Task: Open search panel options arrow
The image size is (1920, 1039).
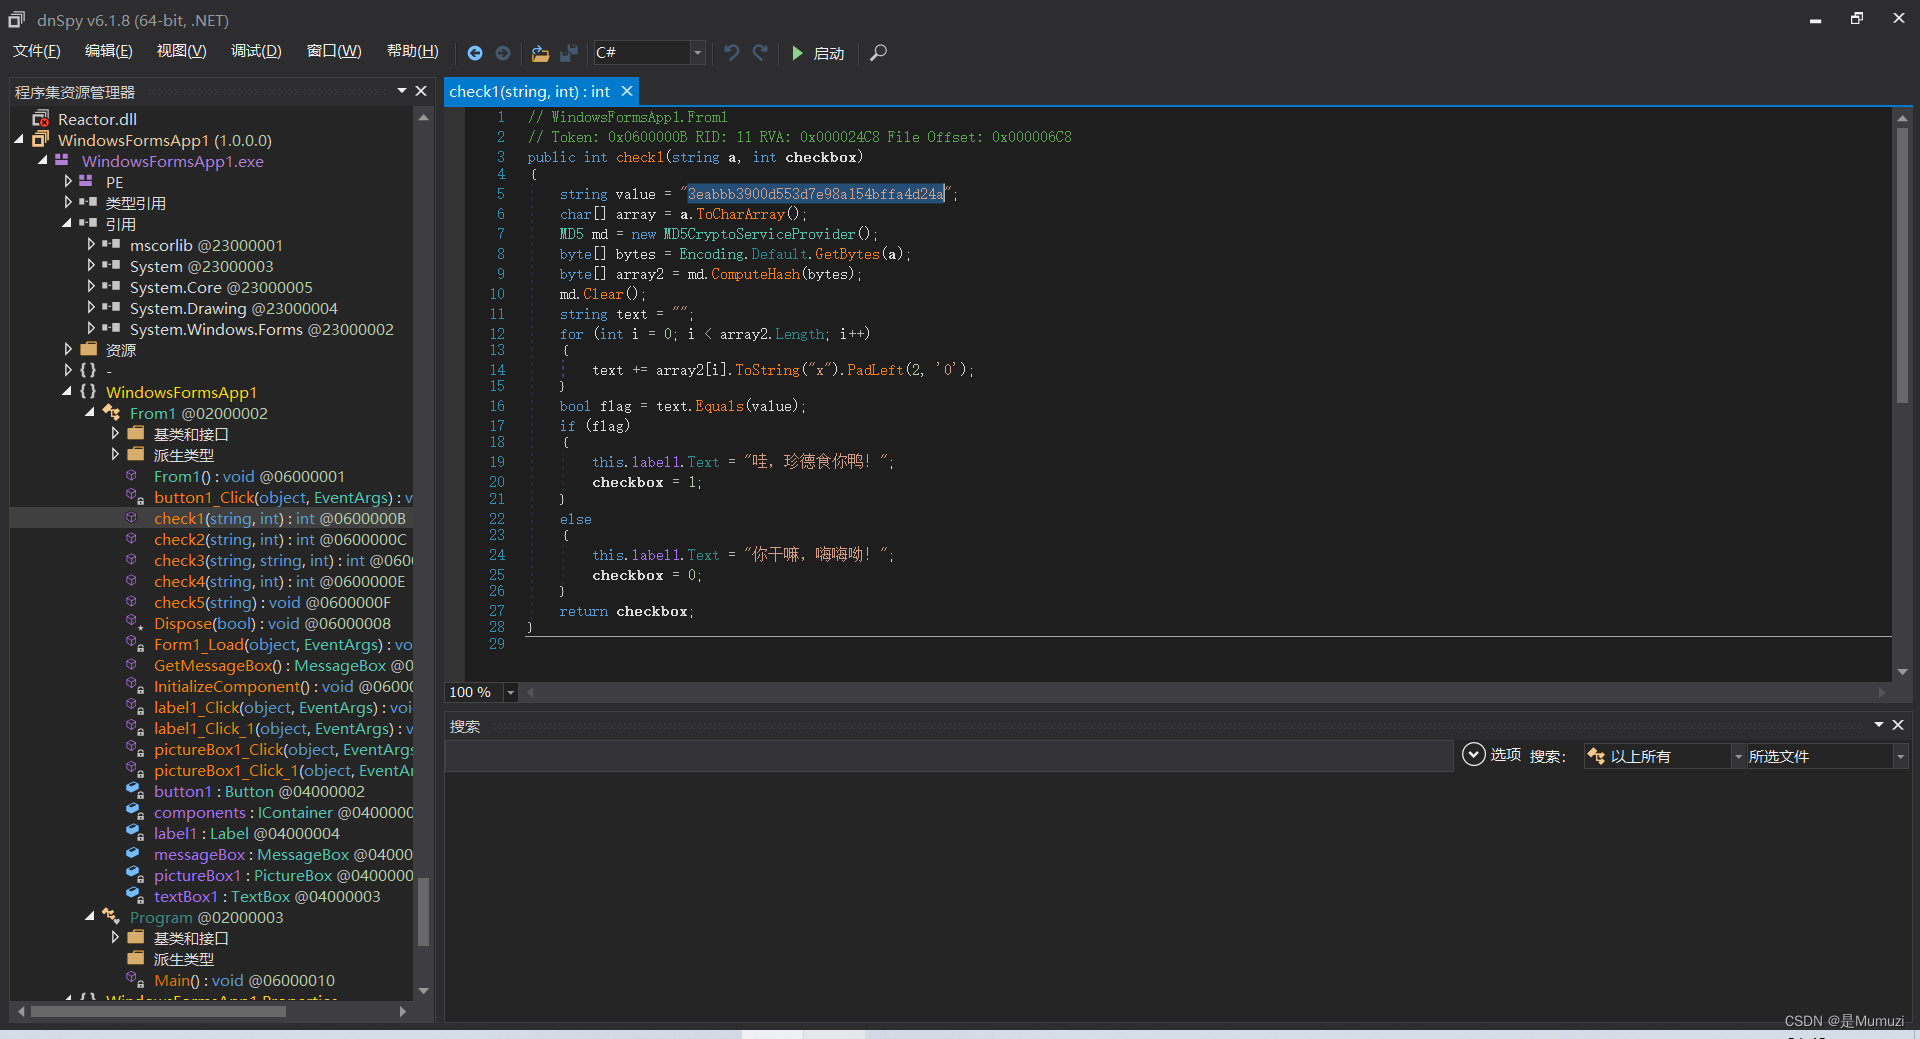Action: coord(1879,725)
